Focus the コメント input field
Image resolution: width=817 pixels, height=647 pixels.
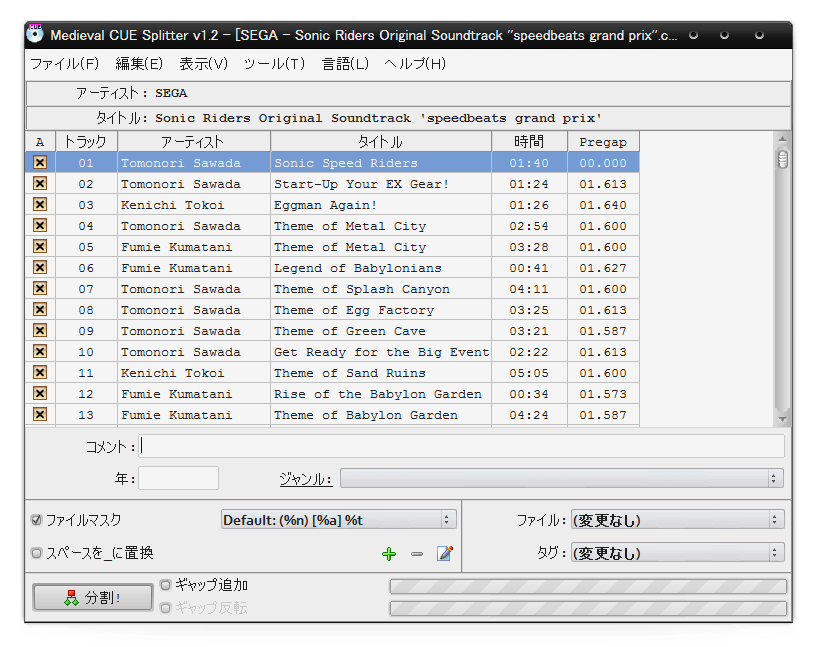[462, 446]
